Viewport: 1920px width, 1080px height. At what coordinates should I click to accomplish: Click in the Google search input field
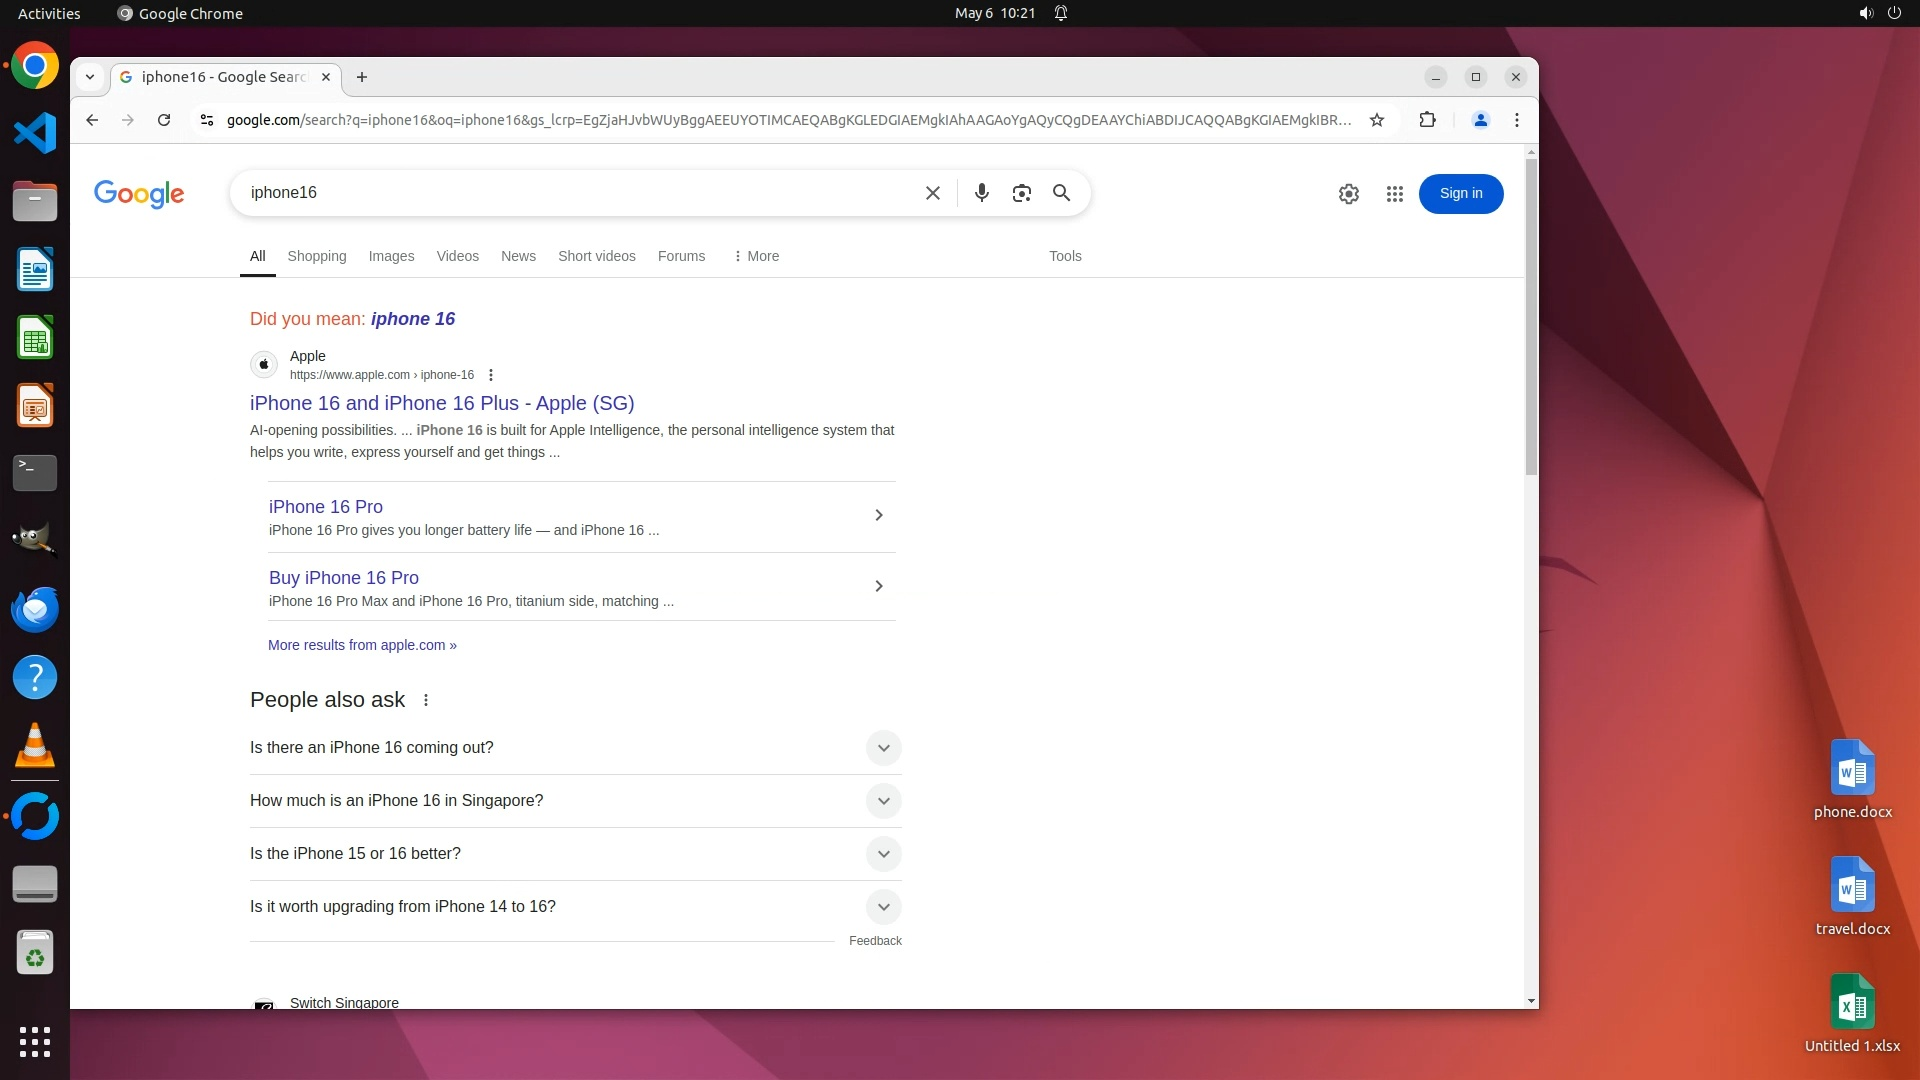[580, 193]
